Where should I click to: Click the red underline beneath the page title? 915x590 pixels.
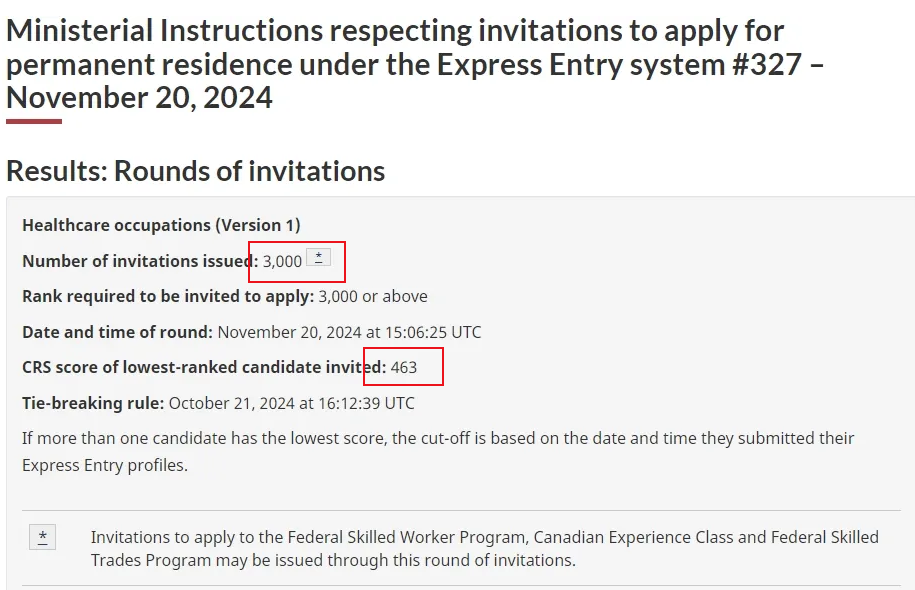tap(34, 122)
